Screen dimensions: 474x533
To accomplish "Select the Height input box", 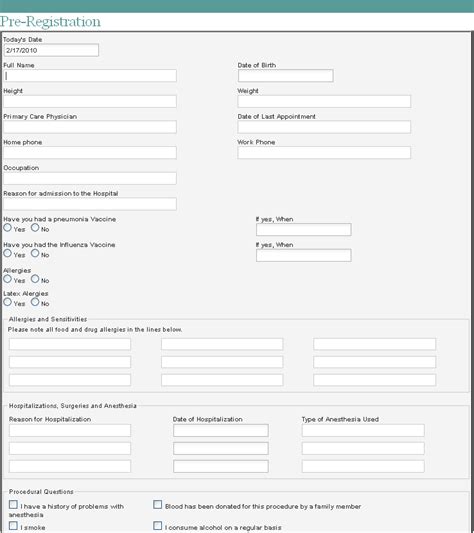I will click(x=90, y=101).
